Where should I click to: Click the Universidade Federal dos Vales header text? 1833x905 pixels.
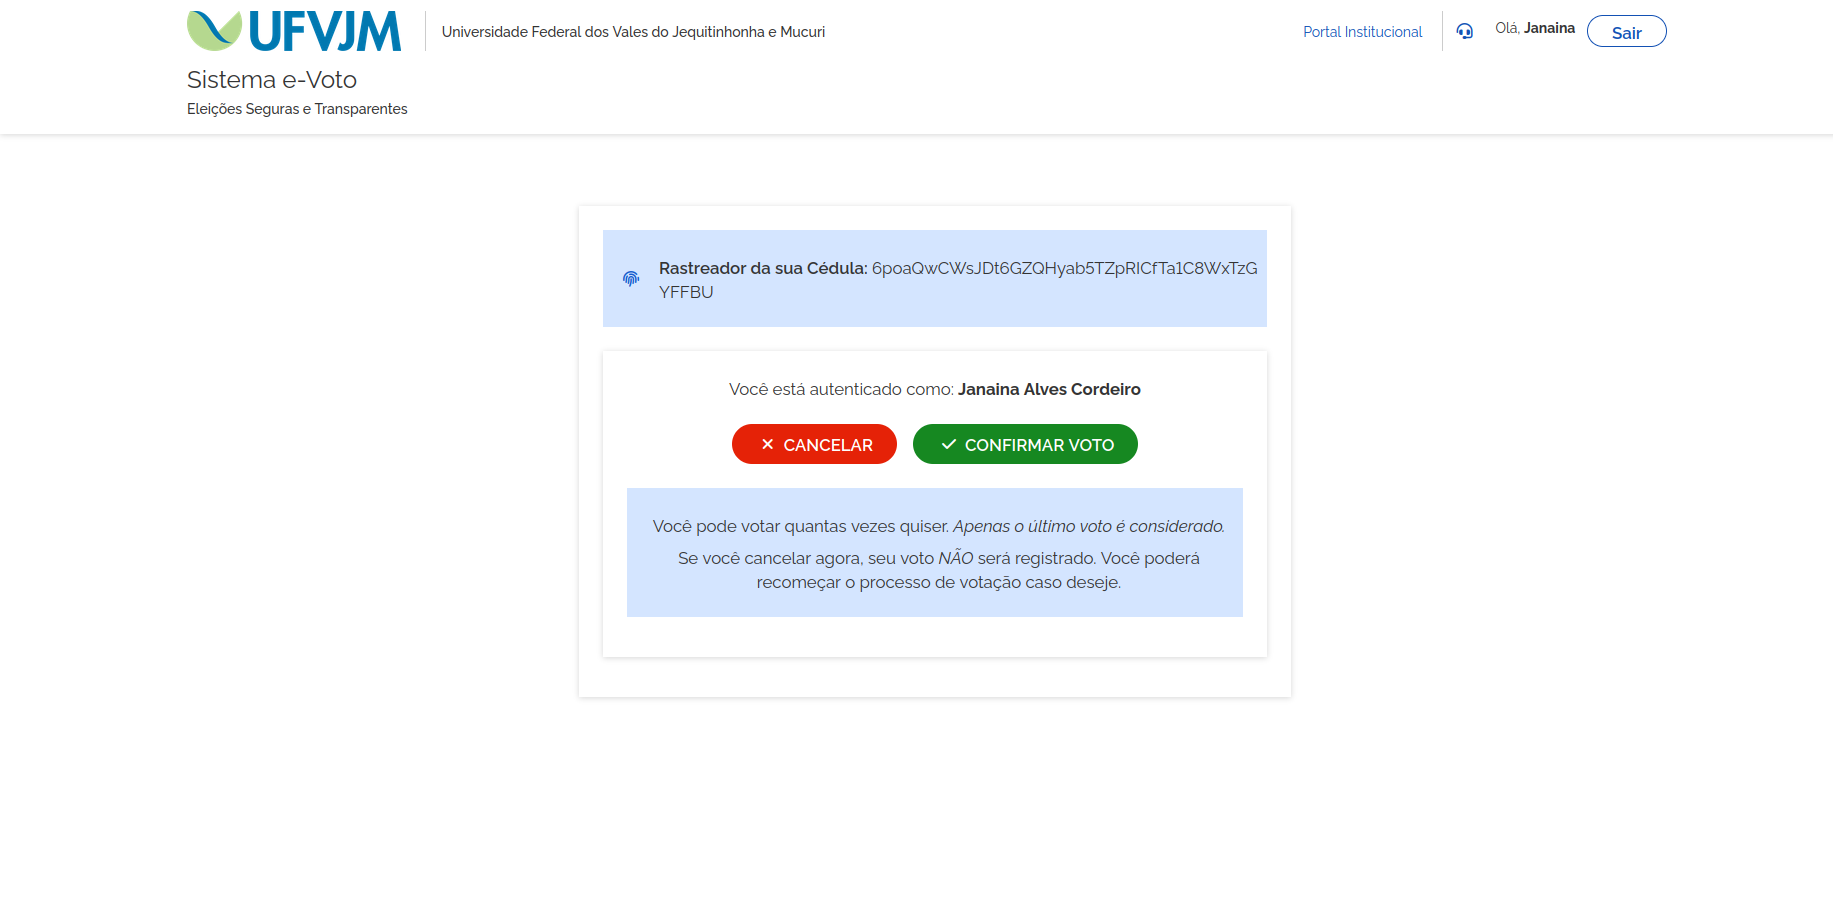click(x=633, y=32)
